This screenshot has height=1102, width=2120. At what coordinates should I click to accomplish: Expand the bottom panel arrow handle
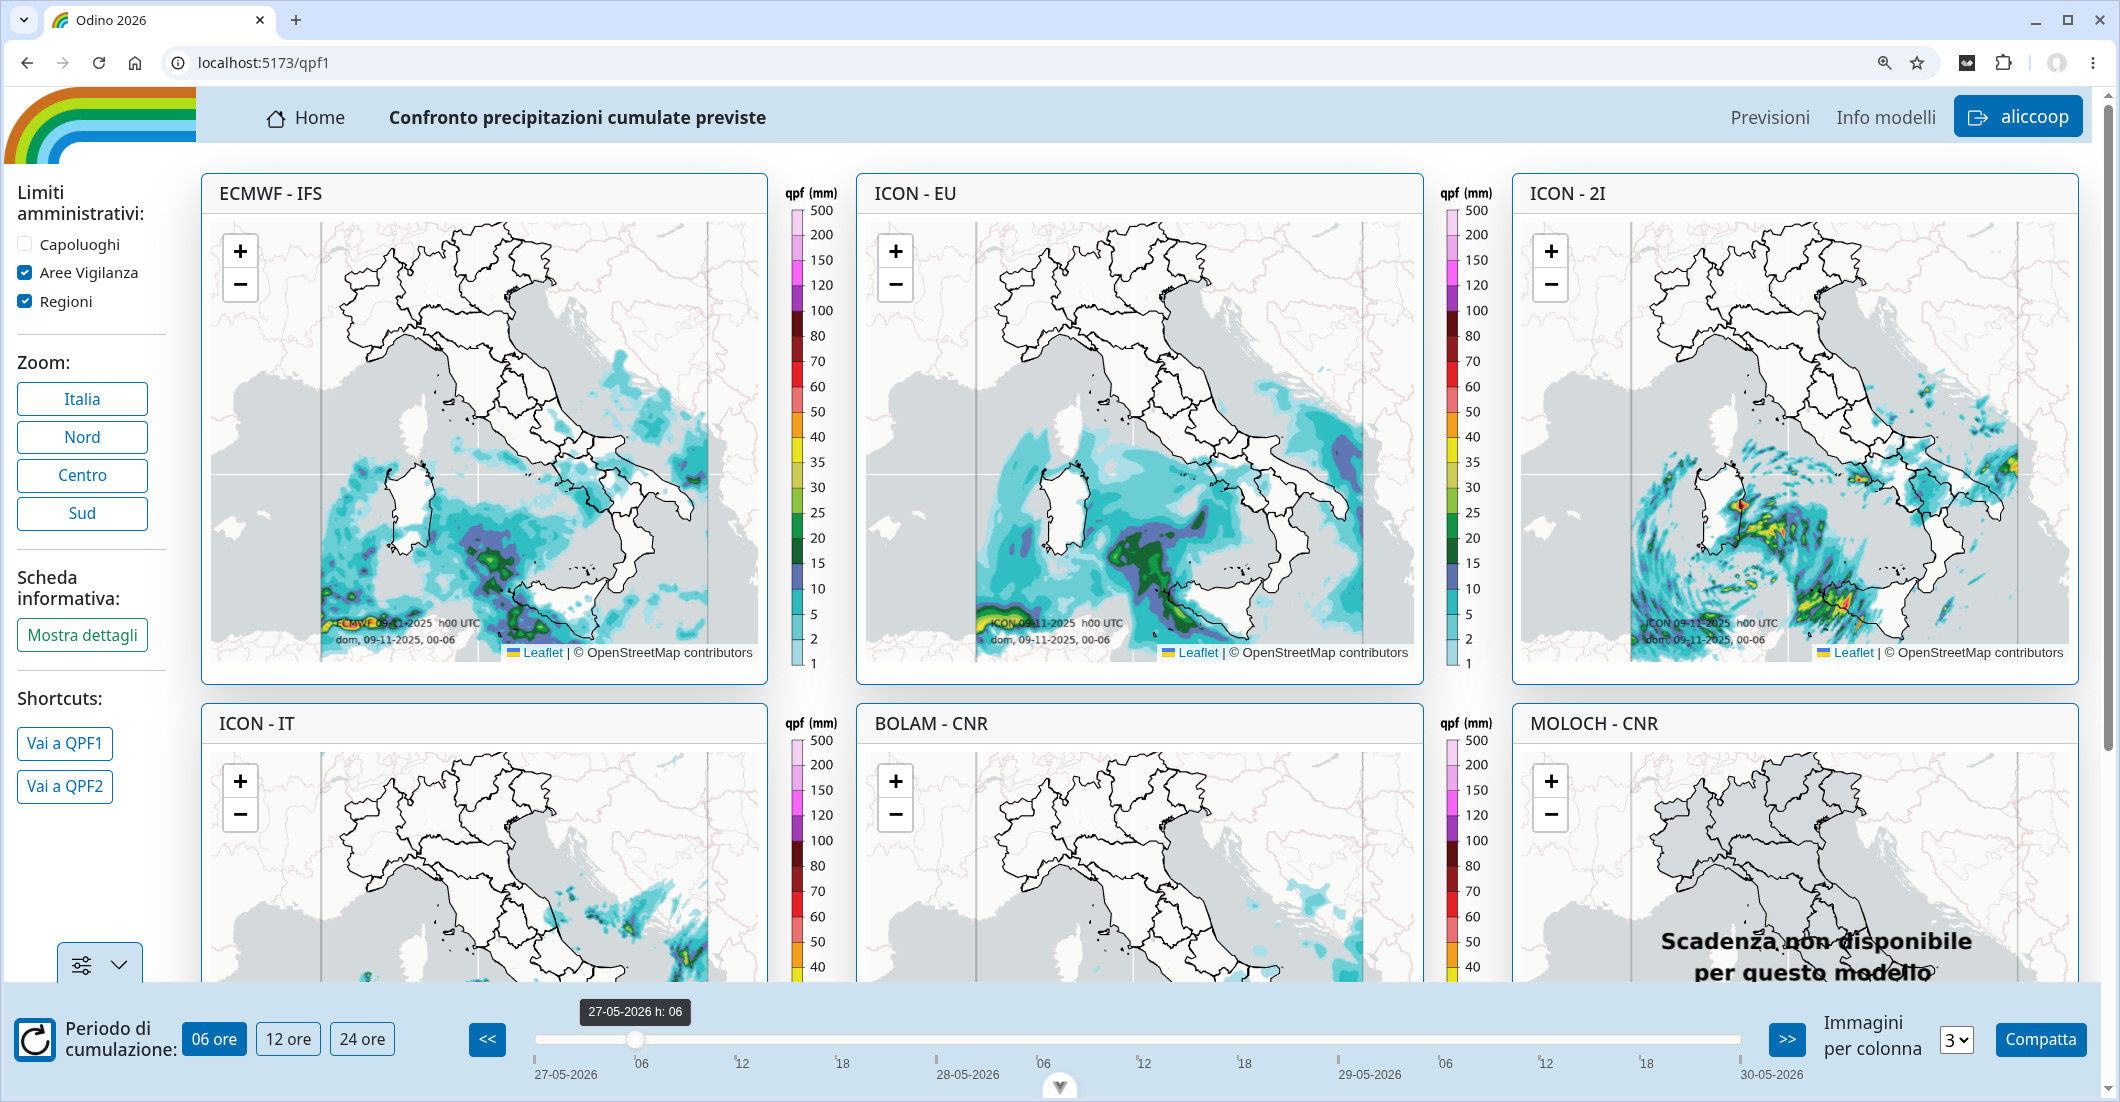click(x=1060, y=1086)
